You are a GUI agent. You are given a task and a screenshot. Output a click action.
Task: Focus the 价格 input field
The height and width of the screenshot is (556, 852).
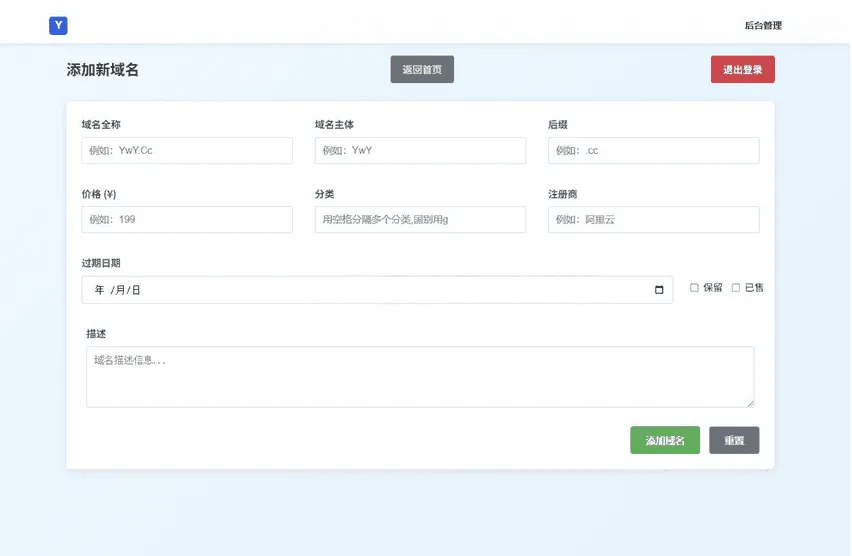(187, 220)
